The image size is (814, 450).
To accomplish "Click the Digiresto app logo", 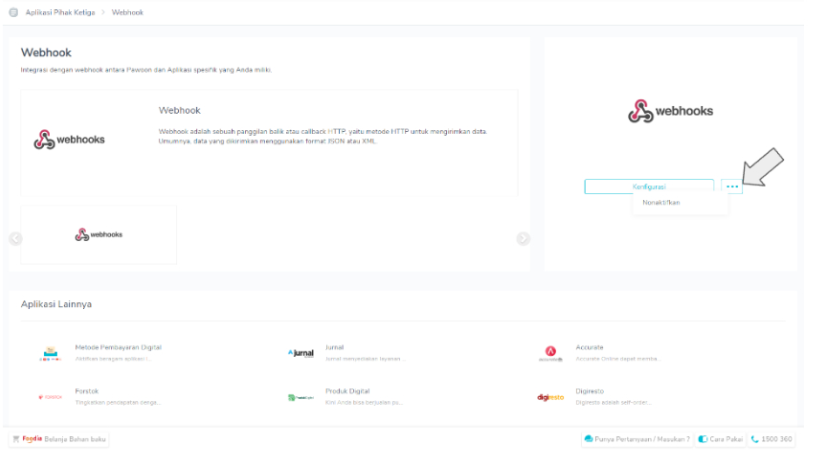I will (550, 397).
